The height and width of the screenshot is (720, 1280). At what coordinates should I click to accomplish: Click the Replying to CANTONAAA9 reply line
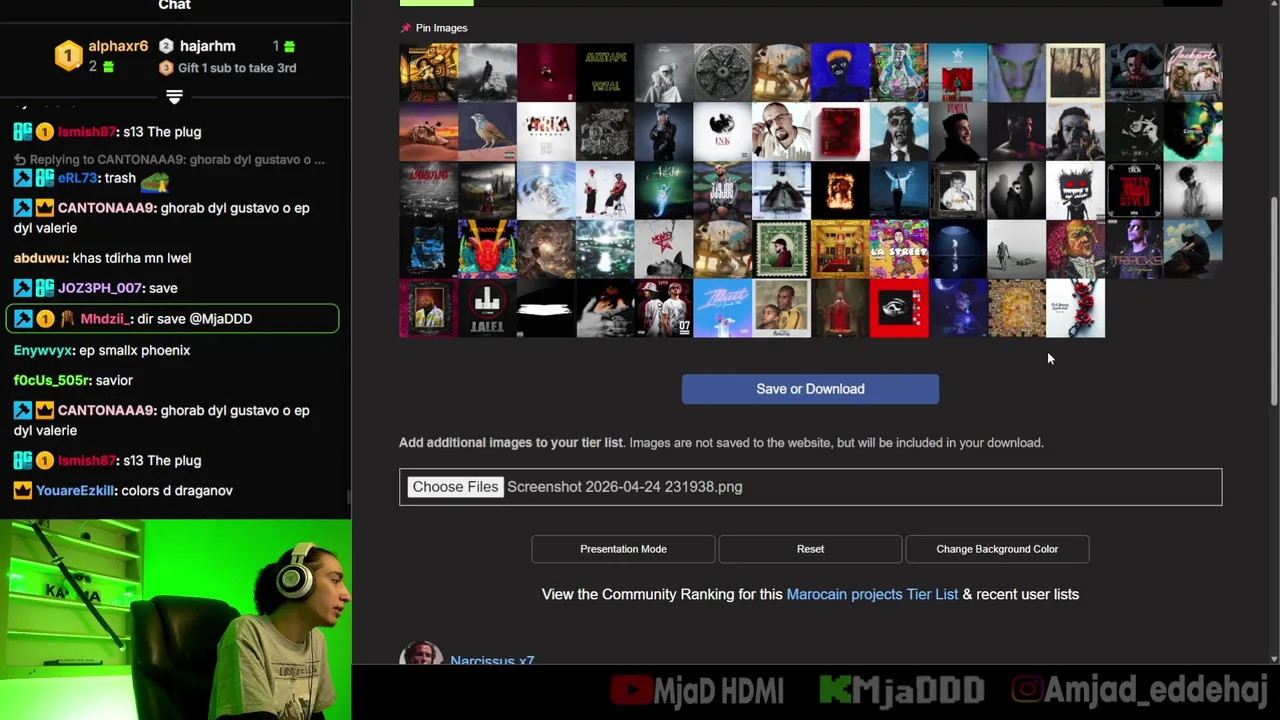pyautogui.click(x=170, y=160)
